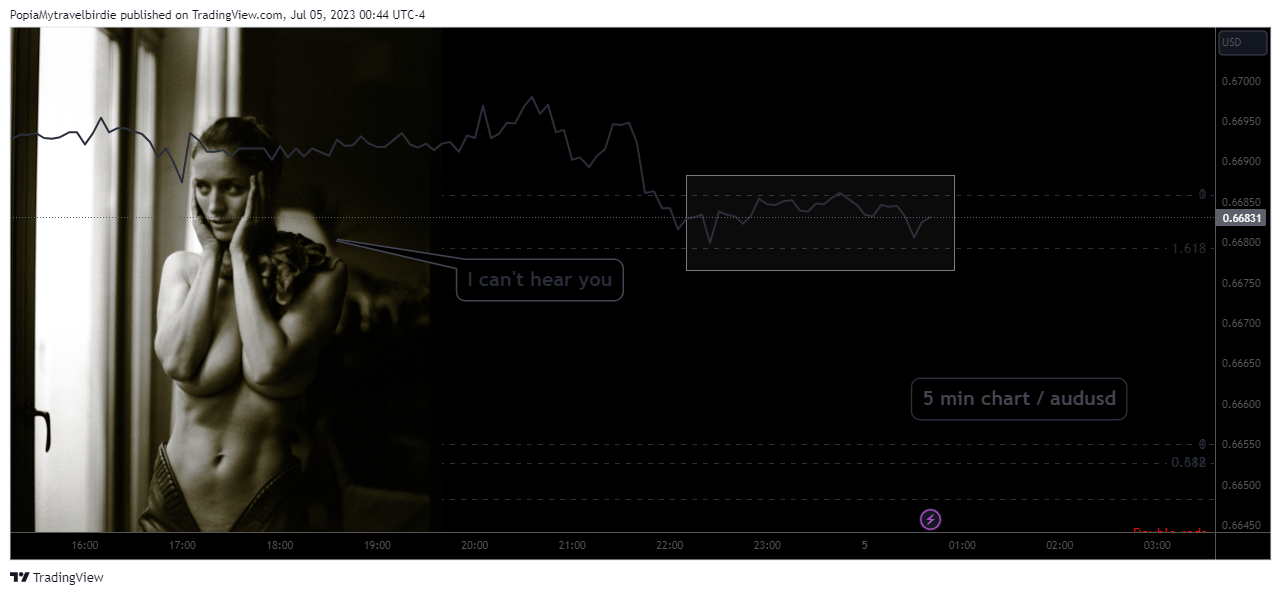Click the 0.66831 current price label
The image size is (1281, 595).
[x=1243, y=217]
